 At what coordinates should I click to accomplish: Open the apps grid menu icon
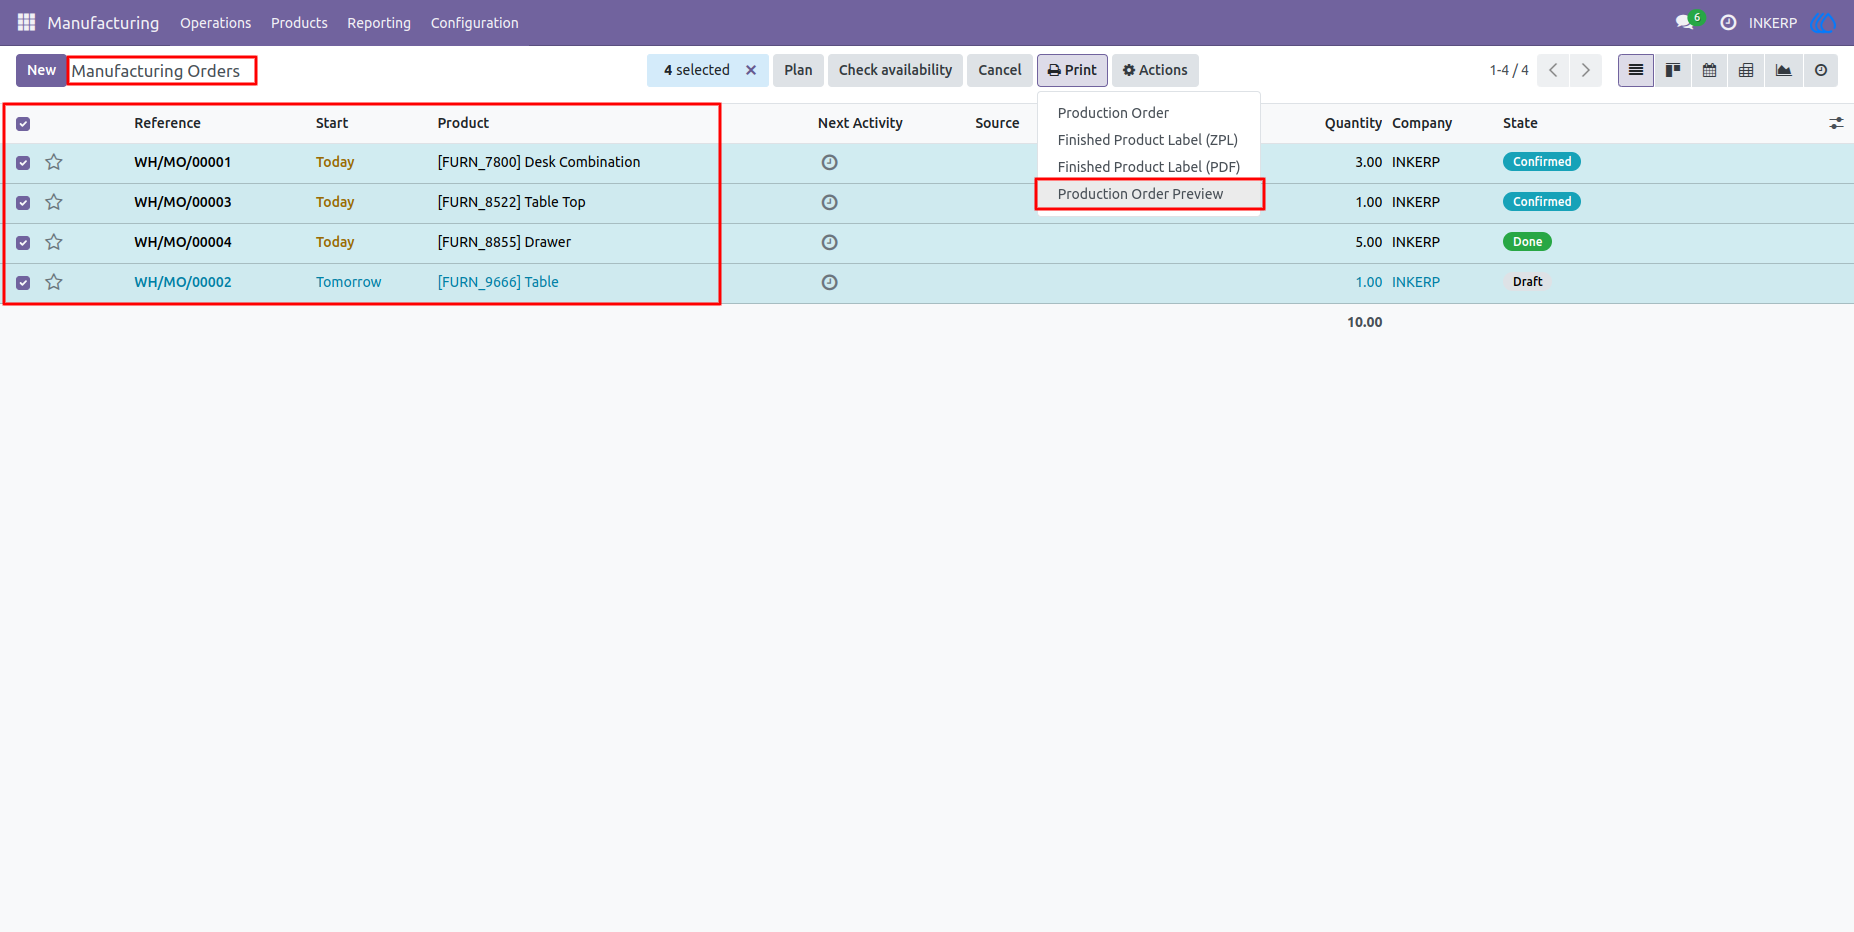(x=26, y=22)
